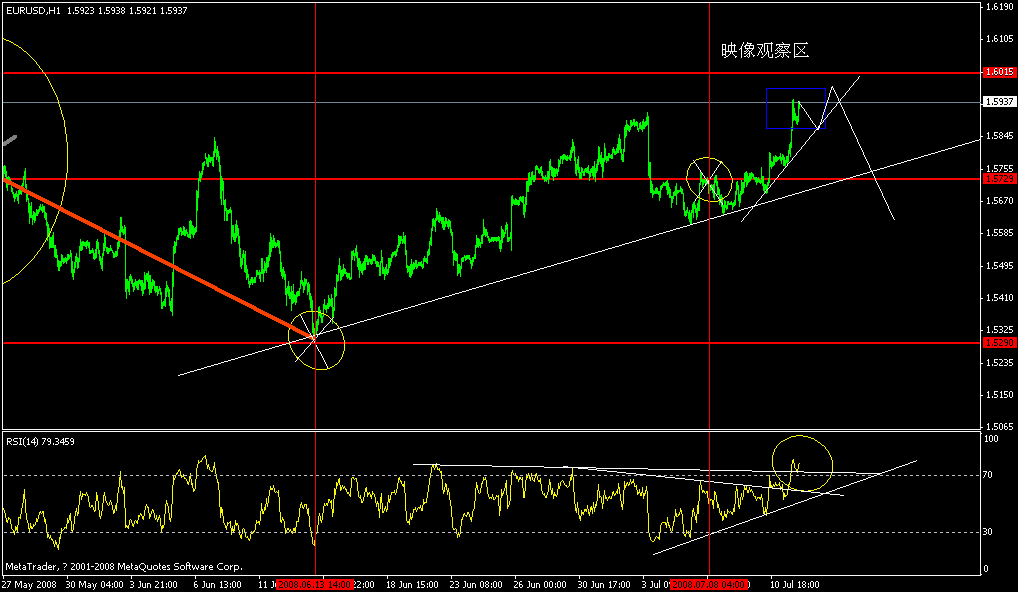Click the 1.5845 price scale value
This screenshot has height=592, width=1018.
click(999, 136)
